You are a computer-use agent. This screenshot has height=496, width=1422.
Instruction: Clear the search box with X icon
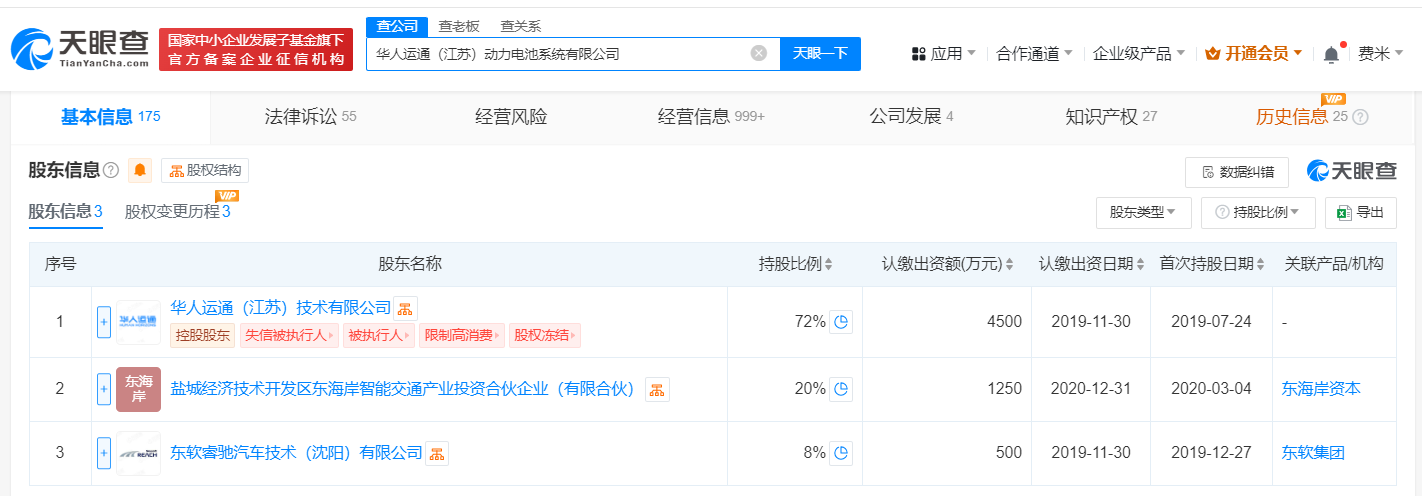click(x=759, y=54)
